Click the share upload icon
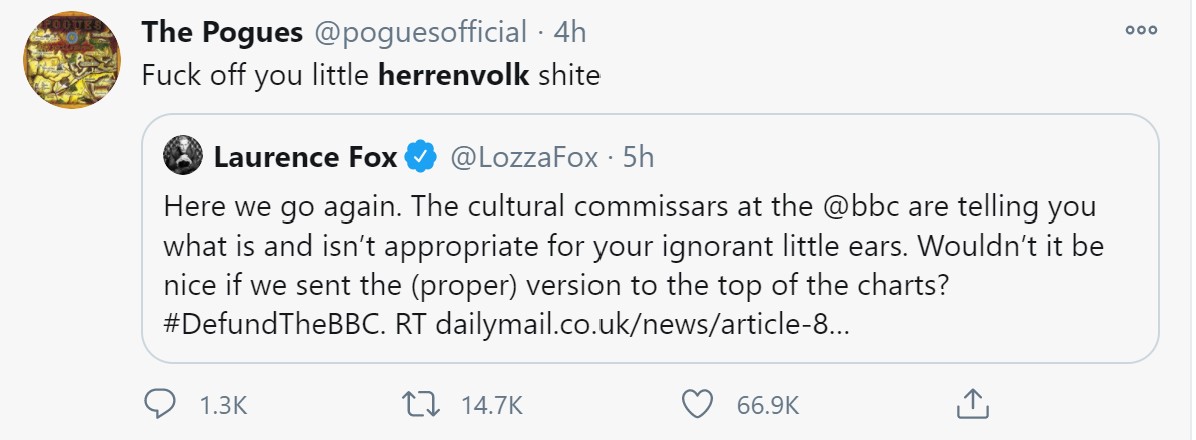 [970, 404]
